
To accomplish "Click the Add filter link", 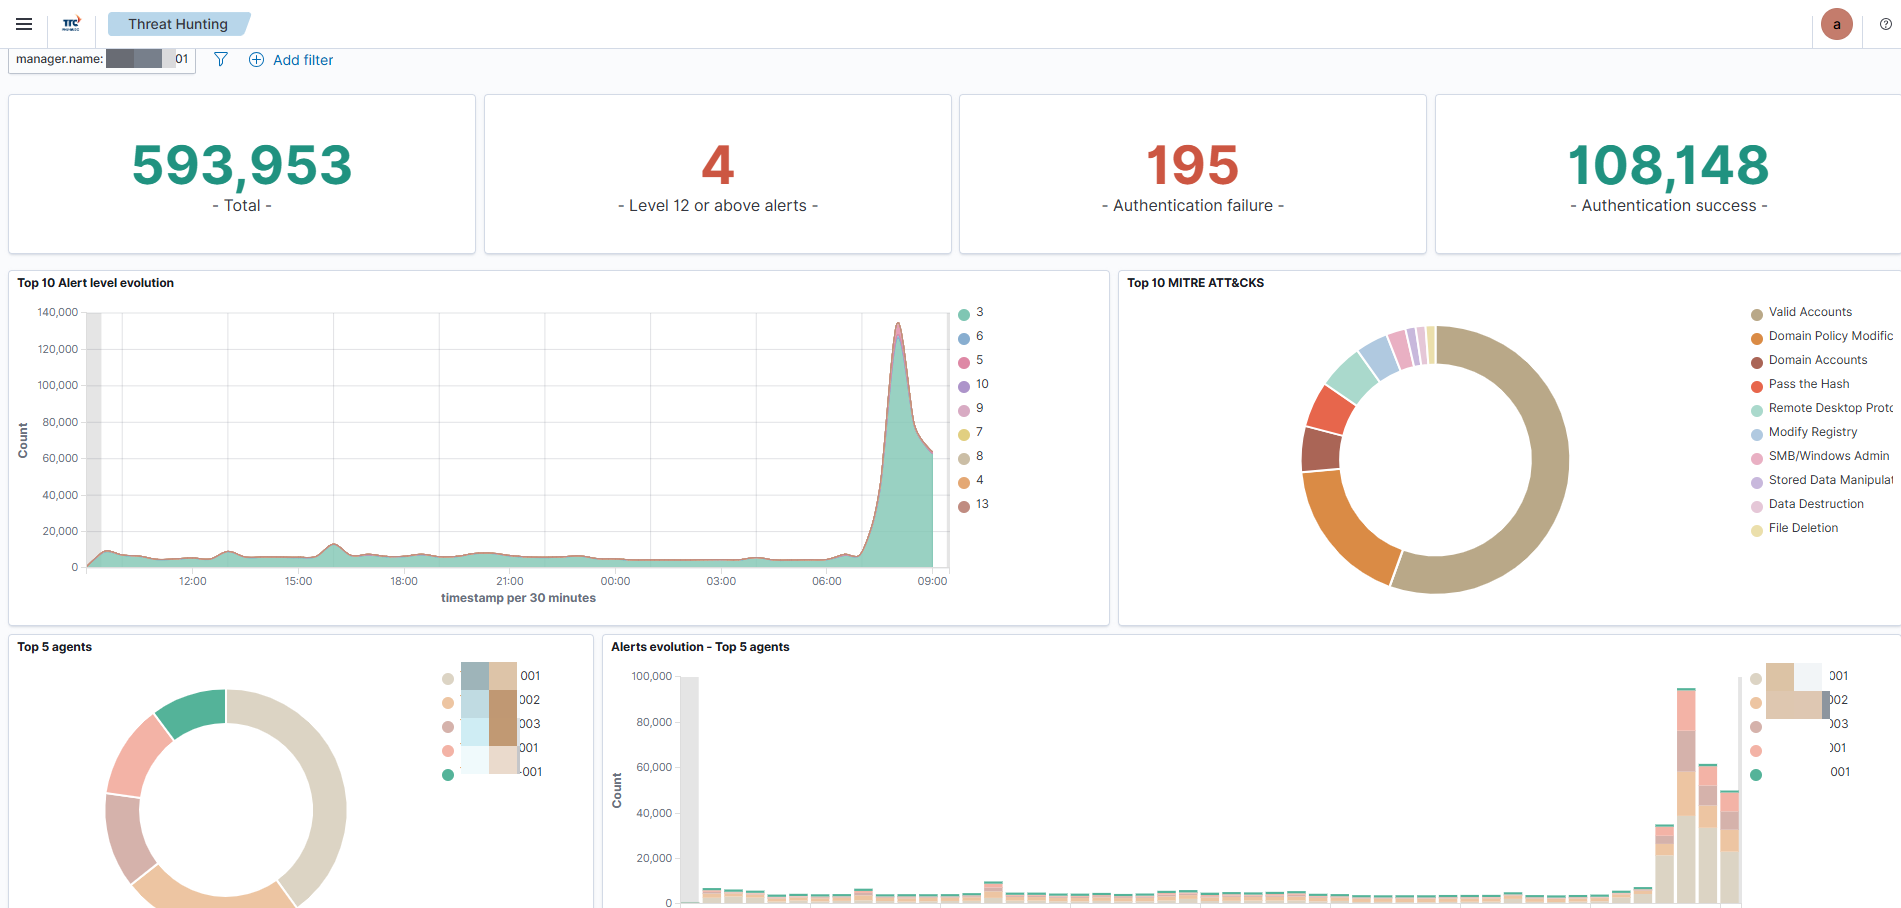I will click(303, 60).
